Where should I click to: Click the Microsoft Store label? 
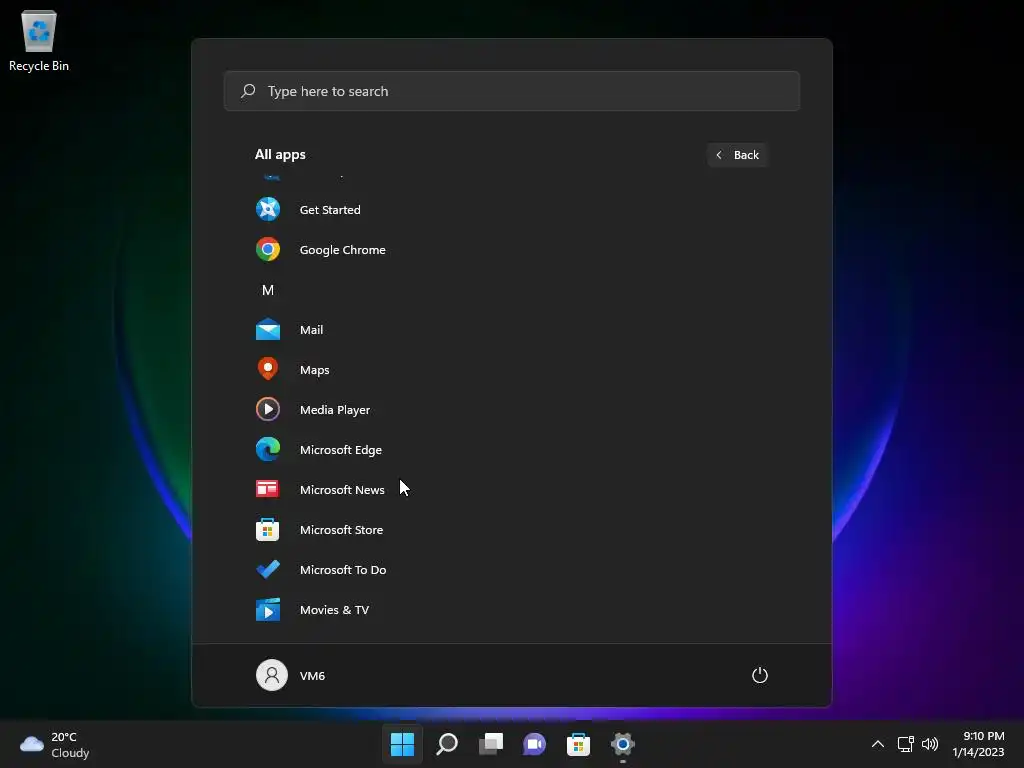tap(342, 530)
